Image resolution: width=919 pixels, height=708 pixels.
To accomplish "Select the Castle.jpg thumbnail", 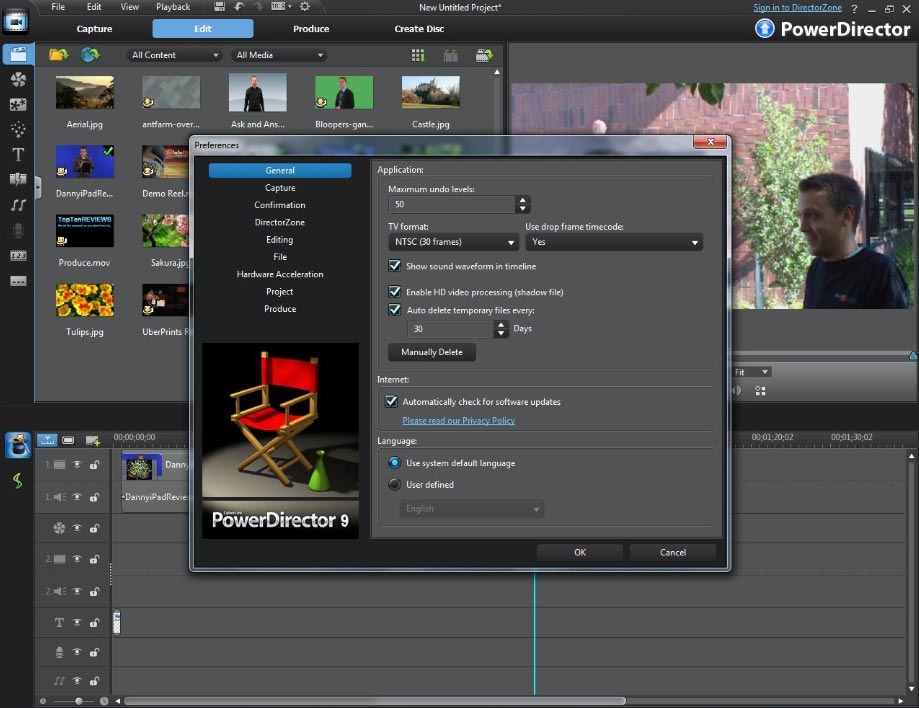I will 431,92.
